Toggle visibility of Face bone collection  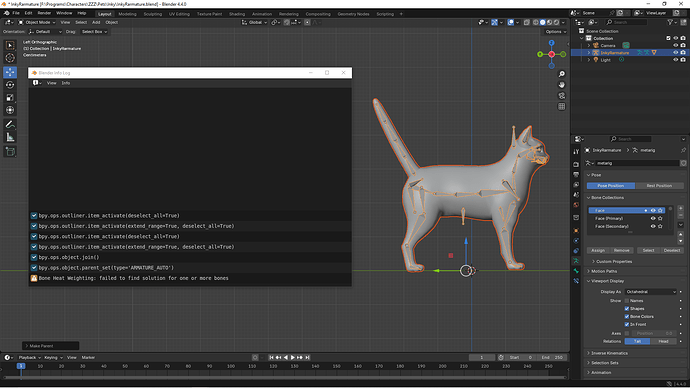(653, 211)
